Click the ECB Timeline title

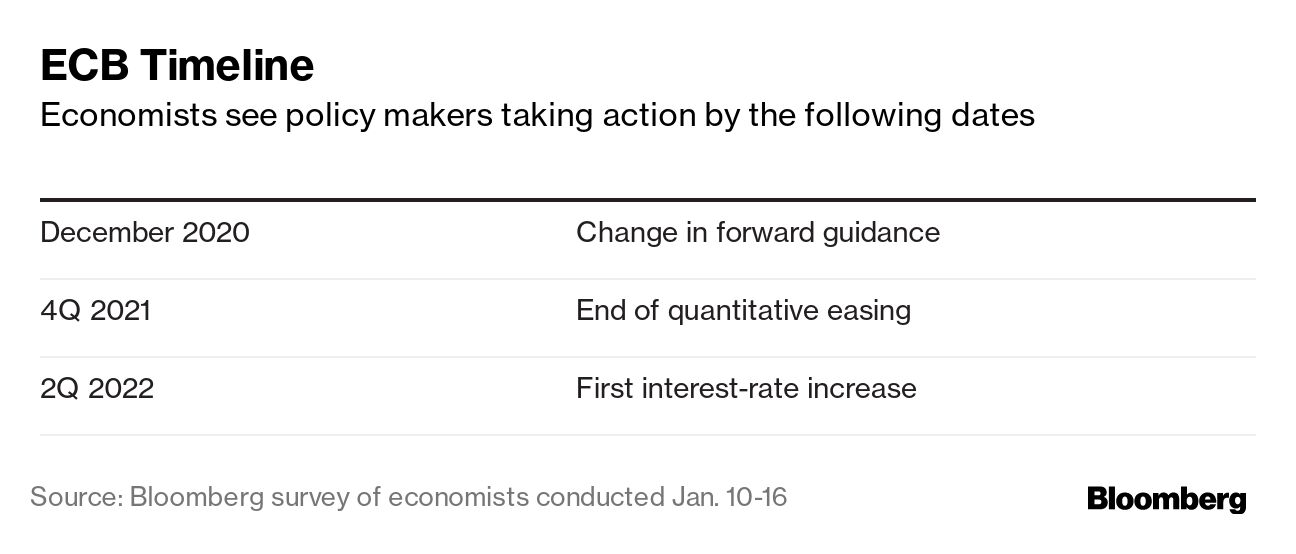pyautogui.click(x=177, y=66)
